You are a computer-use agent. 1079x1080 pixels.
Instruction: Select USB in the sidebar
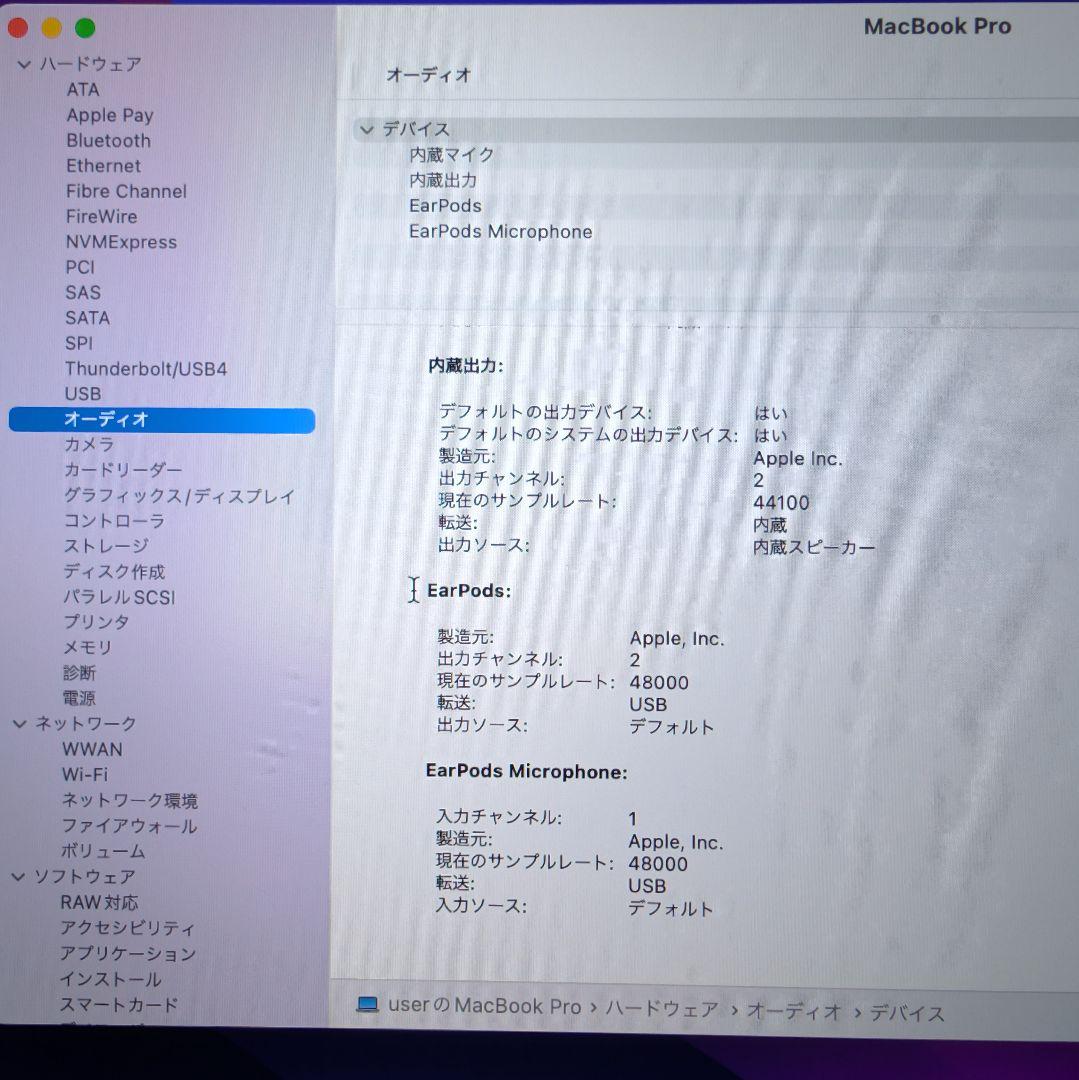point(83,394)
